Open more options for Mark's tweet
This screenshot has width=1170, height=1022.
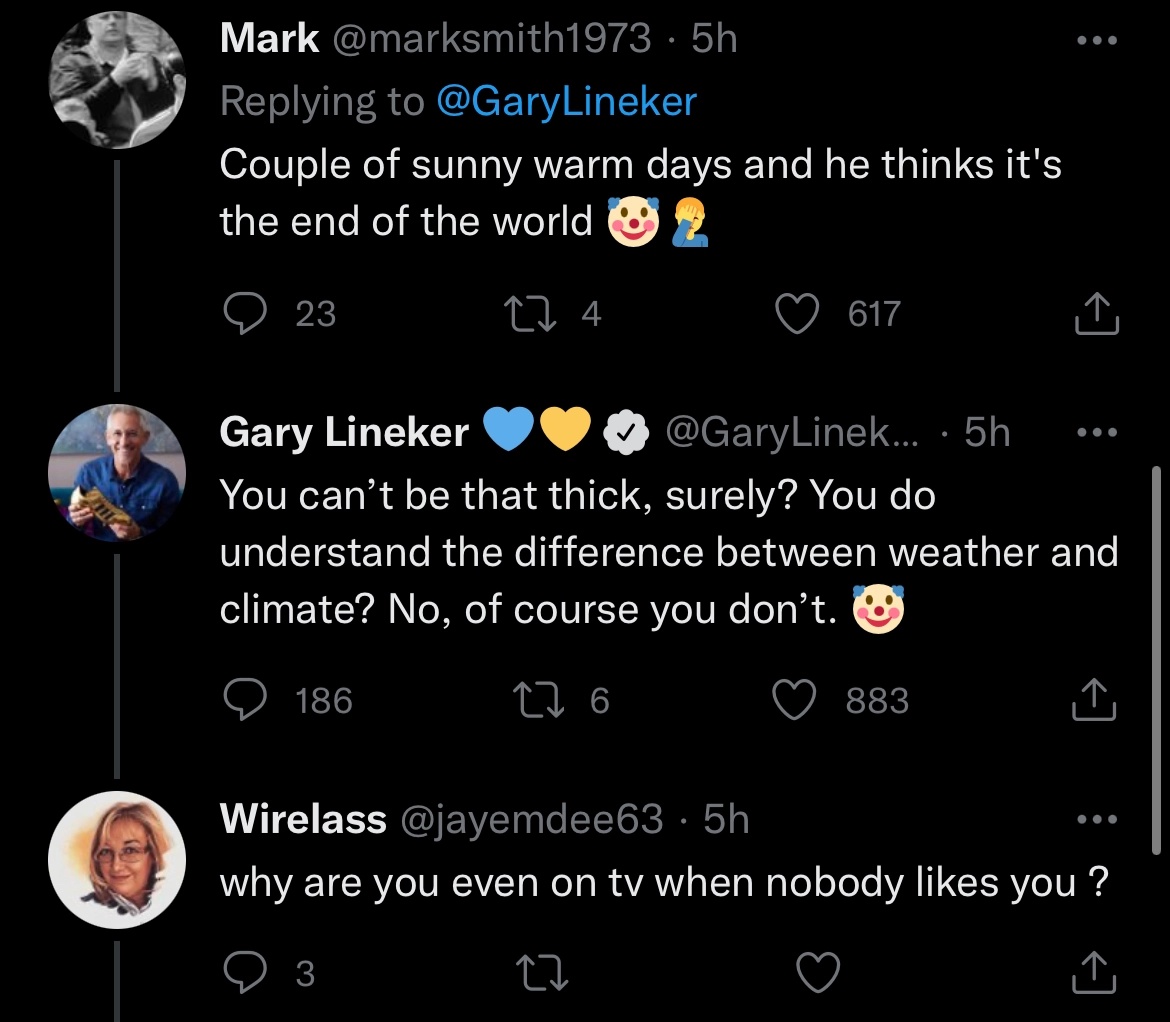1095,42
